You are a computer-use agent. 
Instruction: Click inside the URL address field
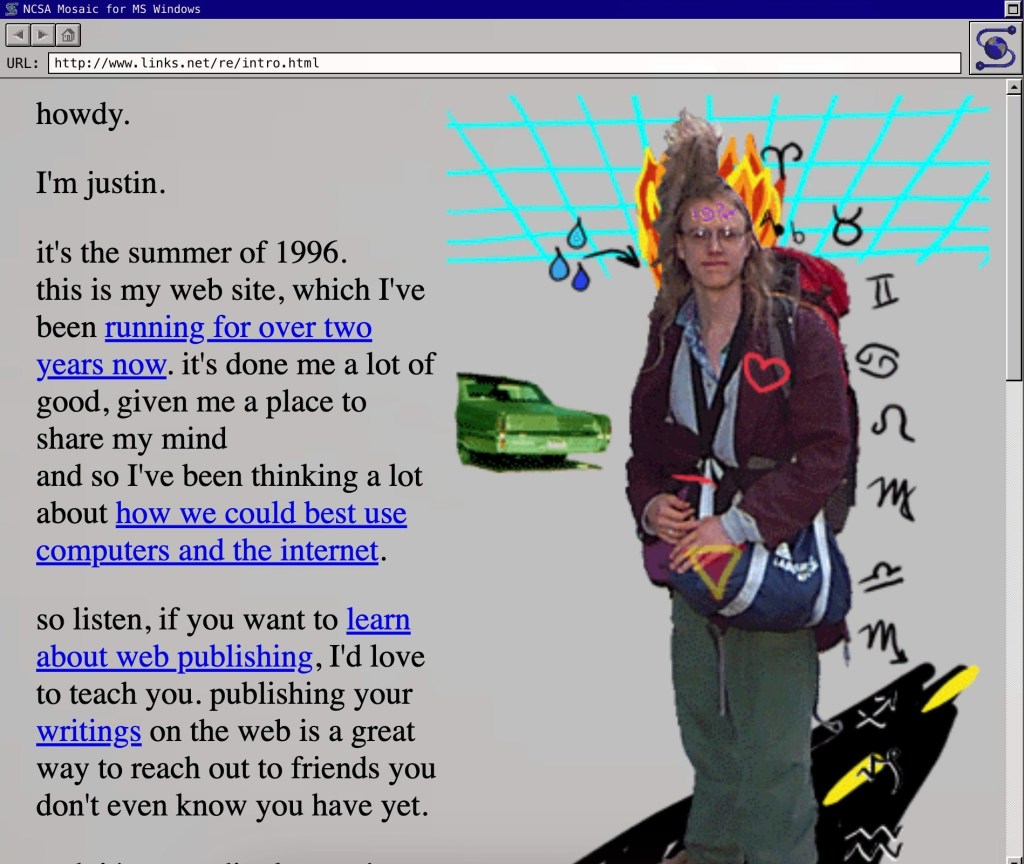click(504, 63)
